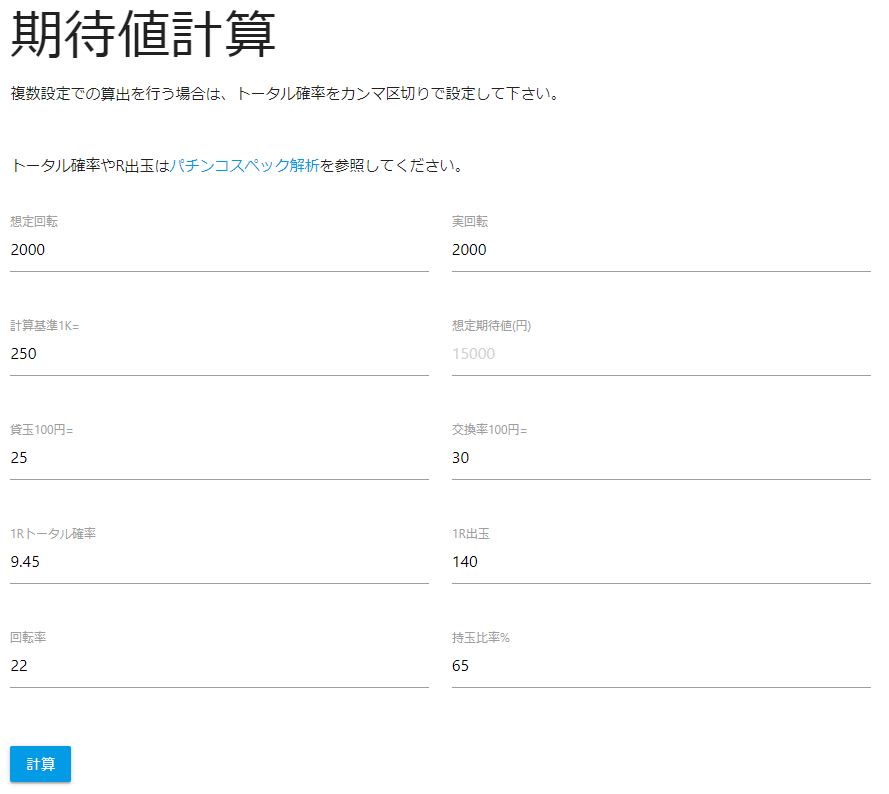Click the 持玉比率% label text

[x=481, y=638]
